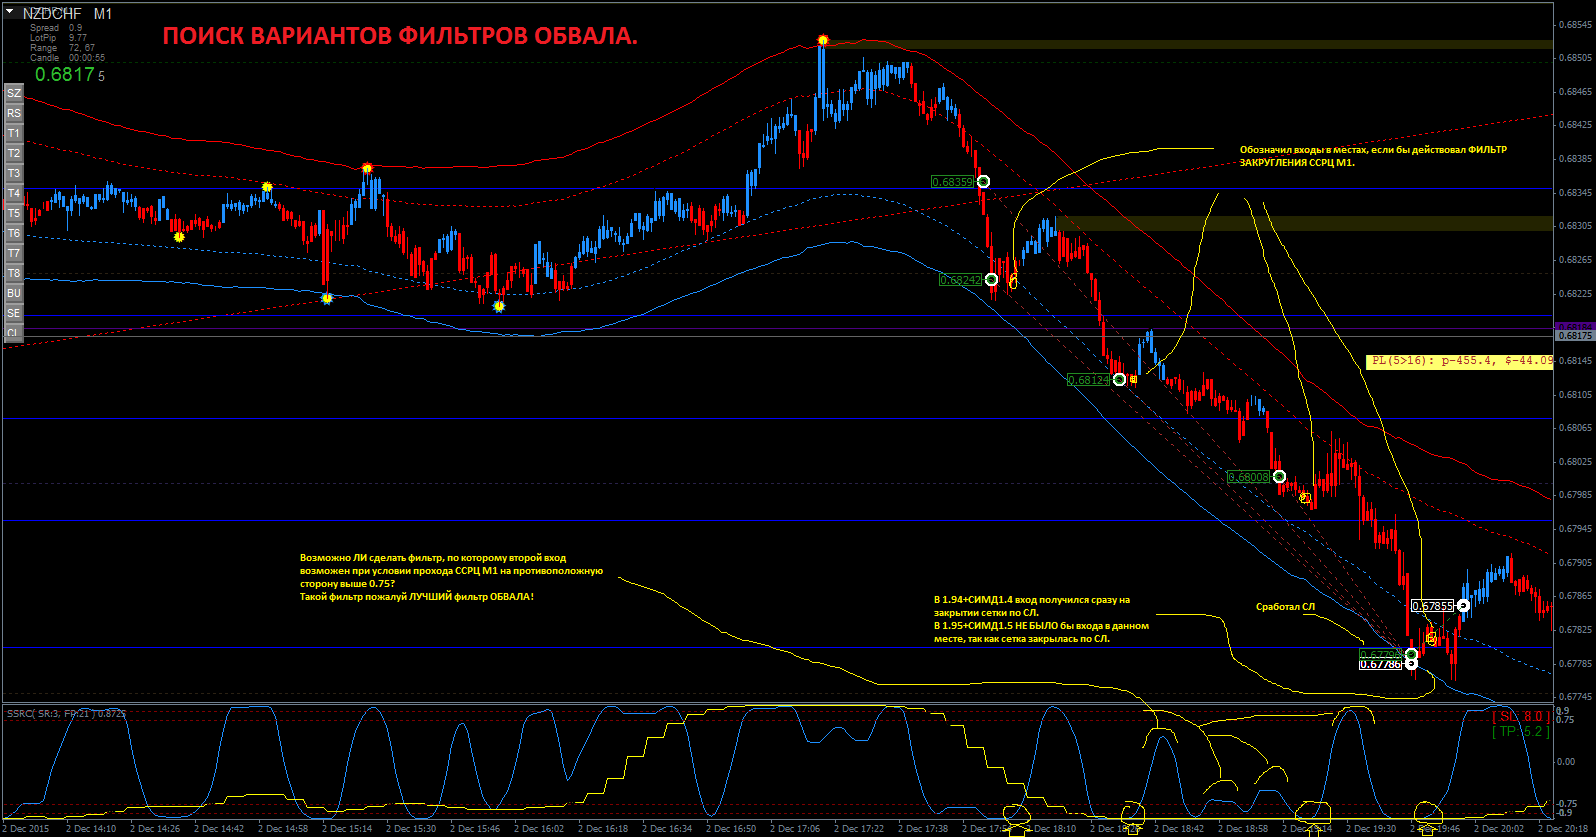Viewport: 1596px width, 837px height.
Task: Click the '2 Dec 15:30' time label
Action: click(x=411, y=829)
